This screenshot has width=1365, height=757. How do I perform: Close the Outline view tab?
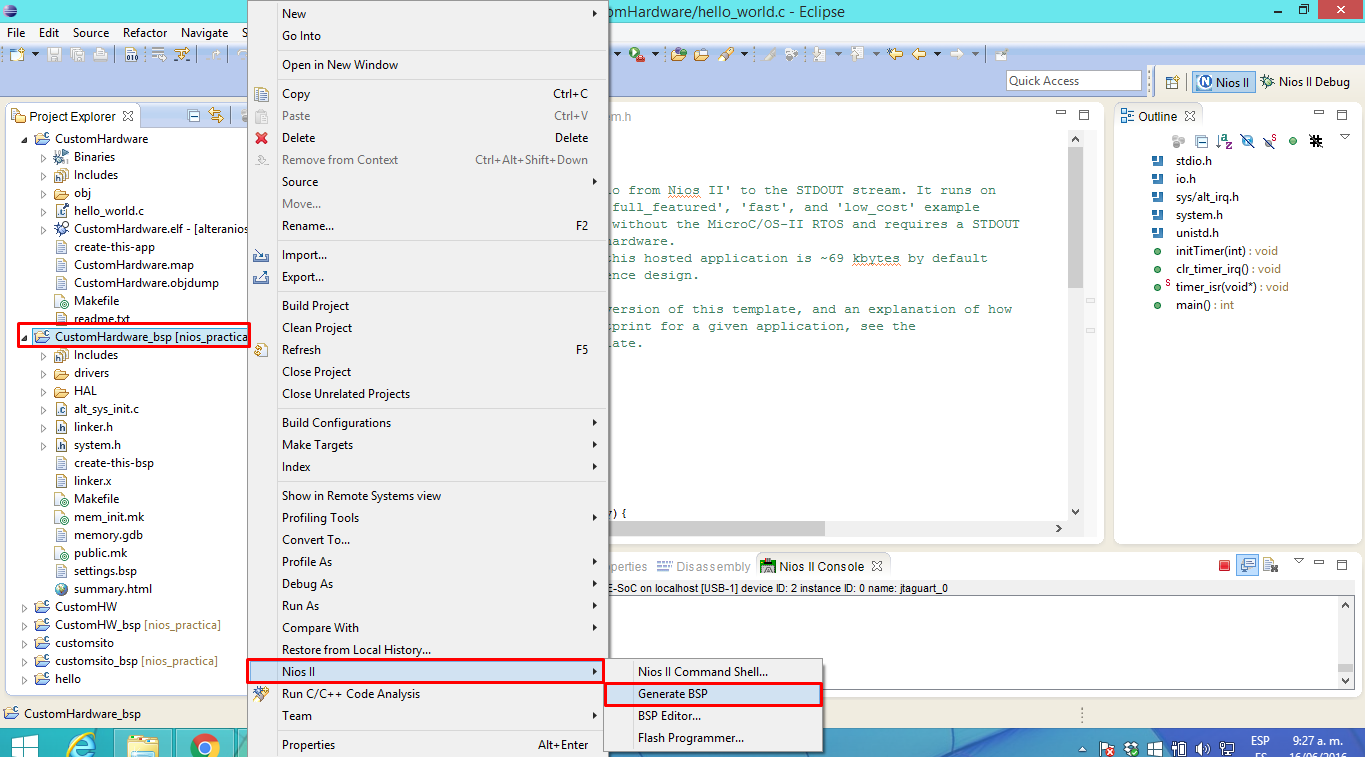coord(1191,116)
